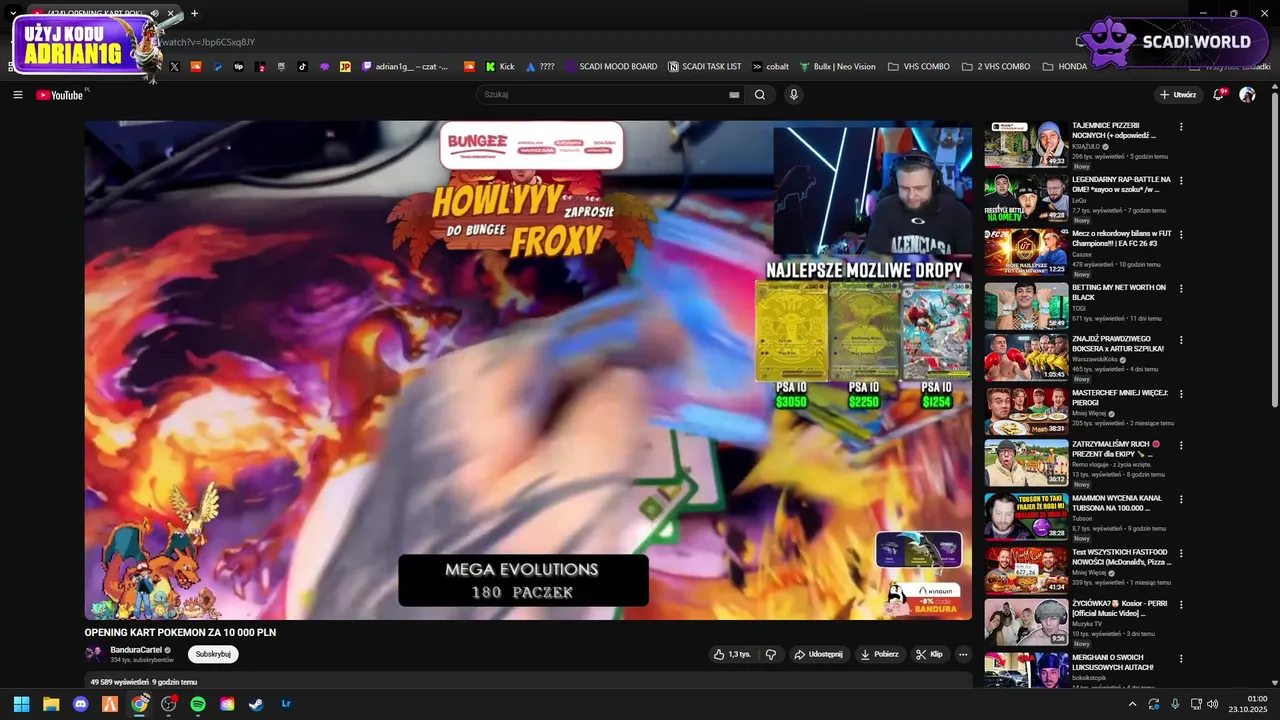
Task: Open the YouTube hamburger guide menu
Action: coord(18,95)
